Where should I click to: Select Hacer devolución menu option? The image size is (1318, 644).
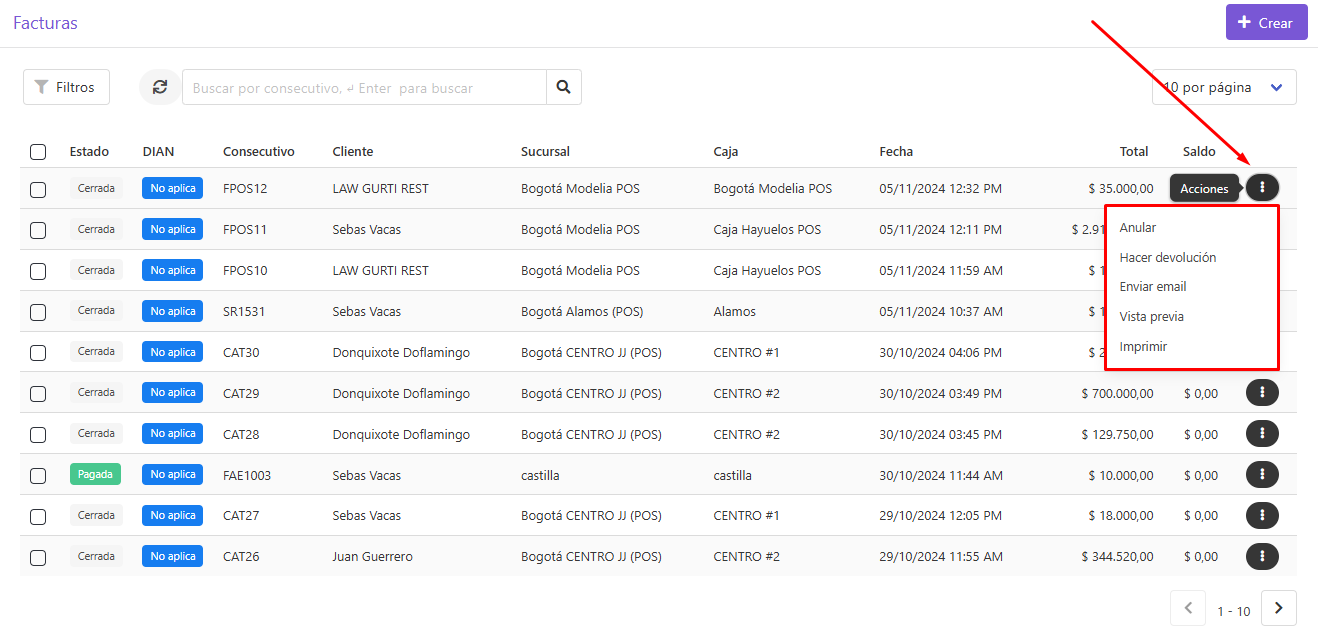tap(1168, 257)
